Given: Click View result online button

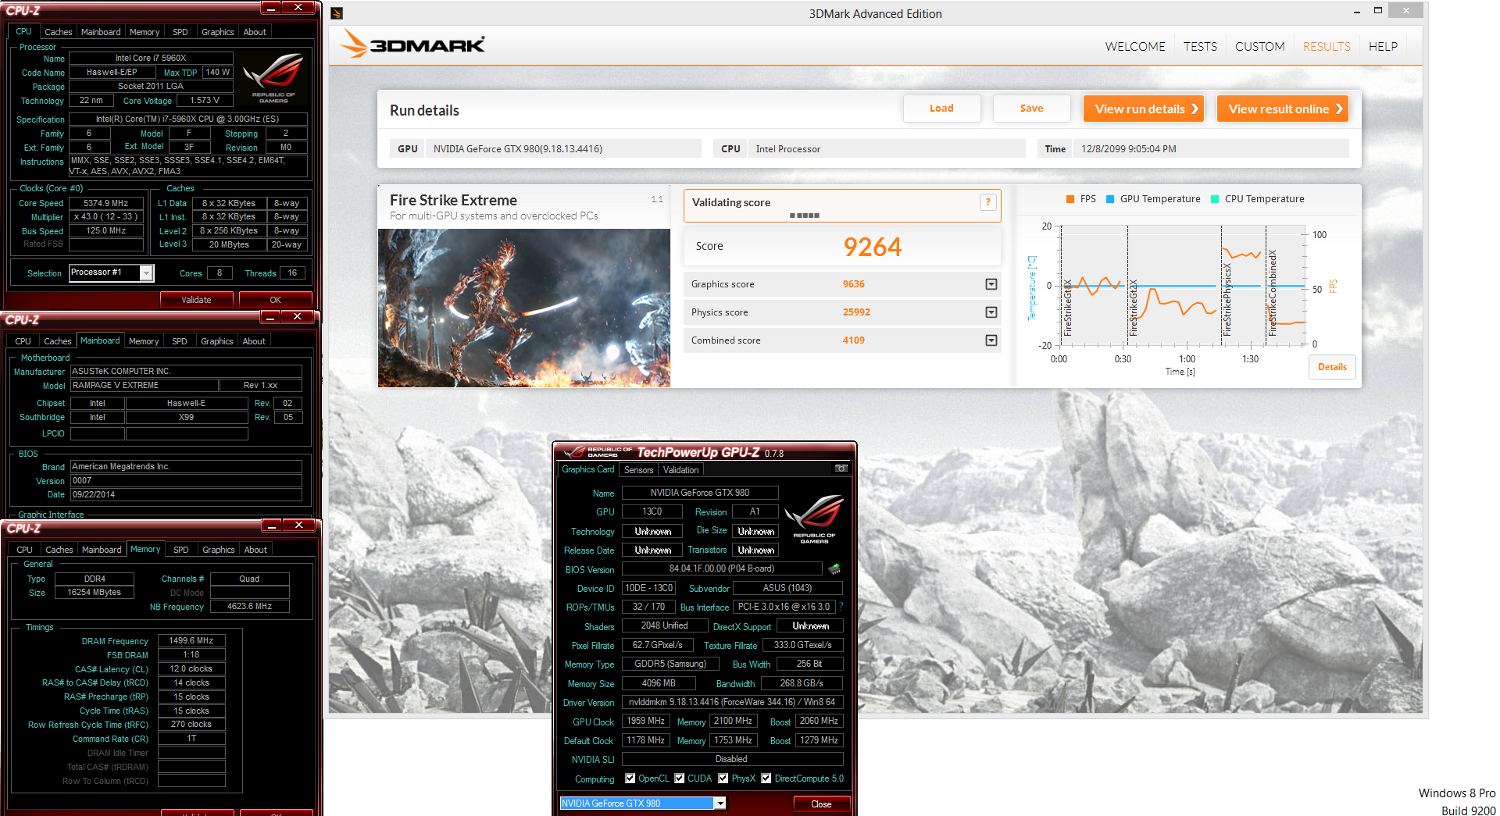Looking at the screenshot, I should (x=1283, y=109).
